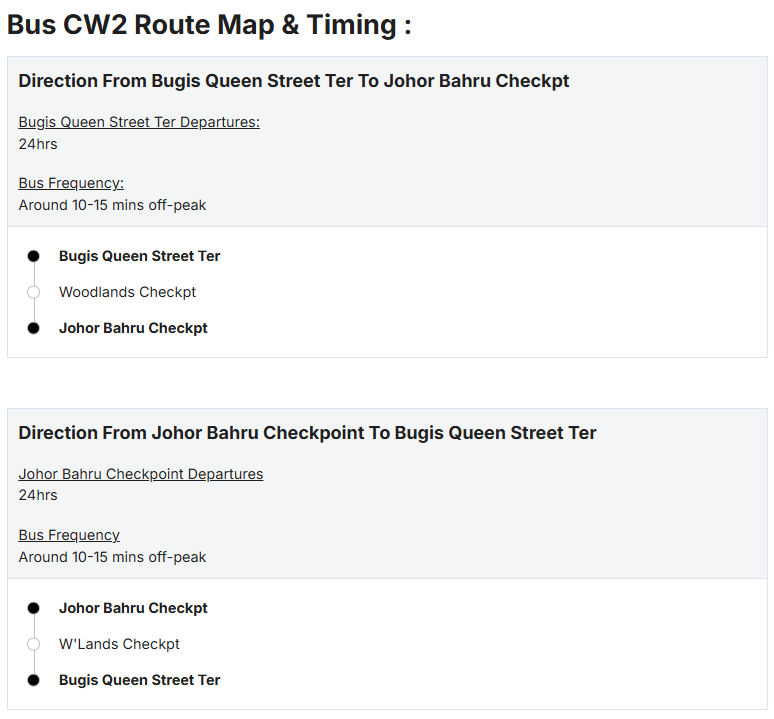The height and width of the screenshot is (719, 774).
Task: Click the black dot beside the second route's starting stop Johor Bahru Checkpt
Action: pyautogui.click(x=33, y=608)
